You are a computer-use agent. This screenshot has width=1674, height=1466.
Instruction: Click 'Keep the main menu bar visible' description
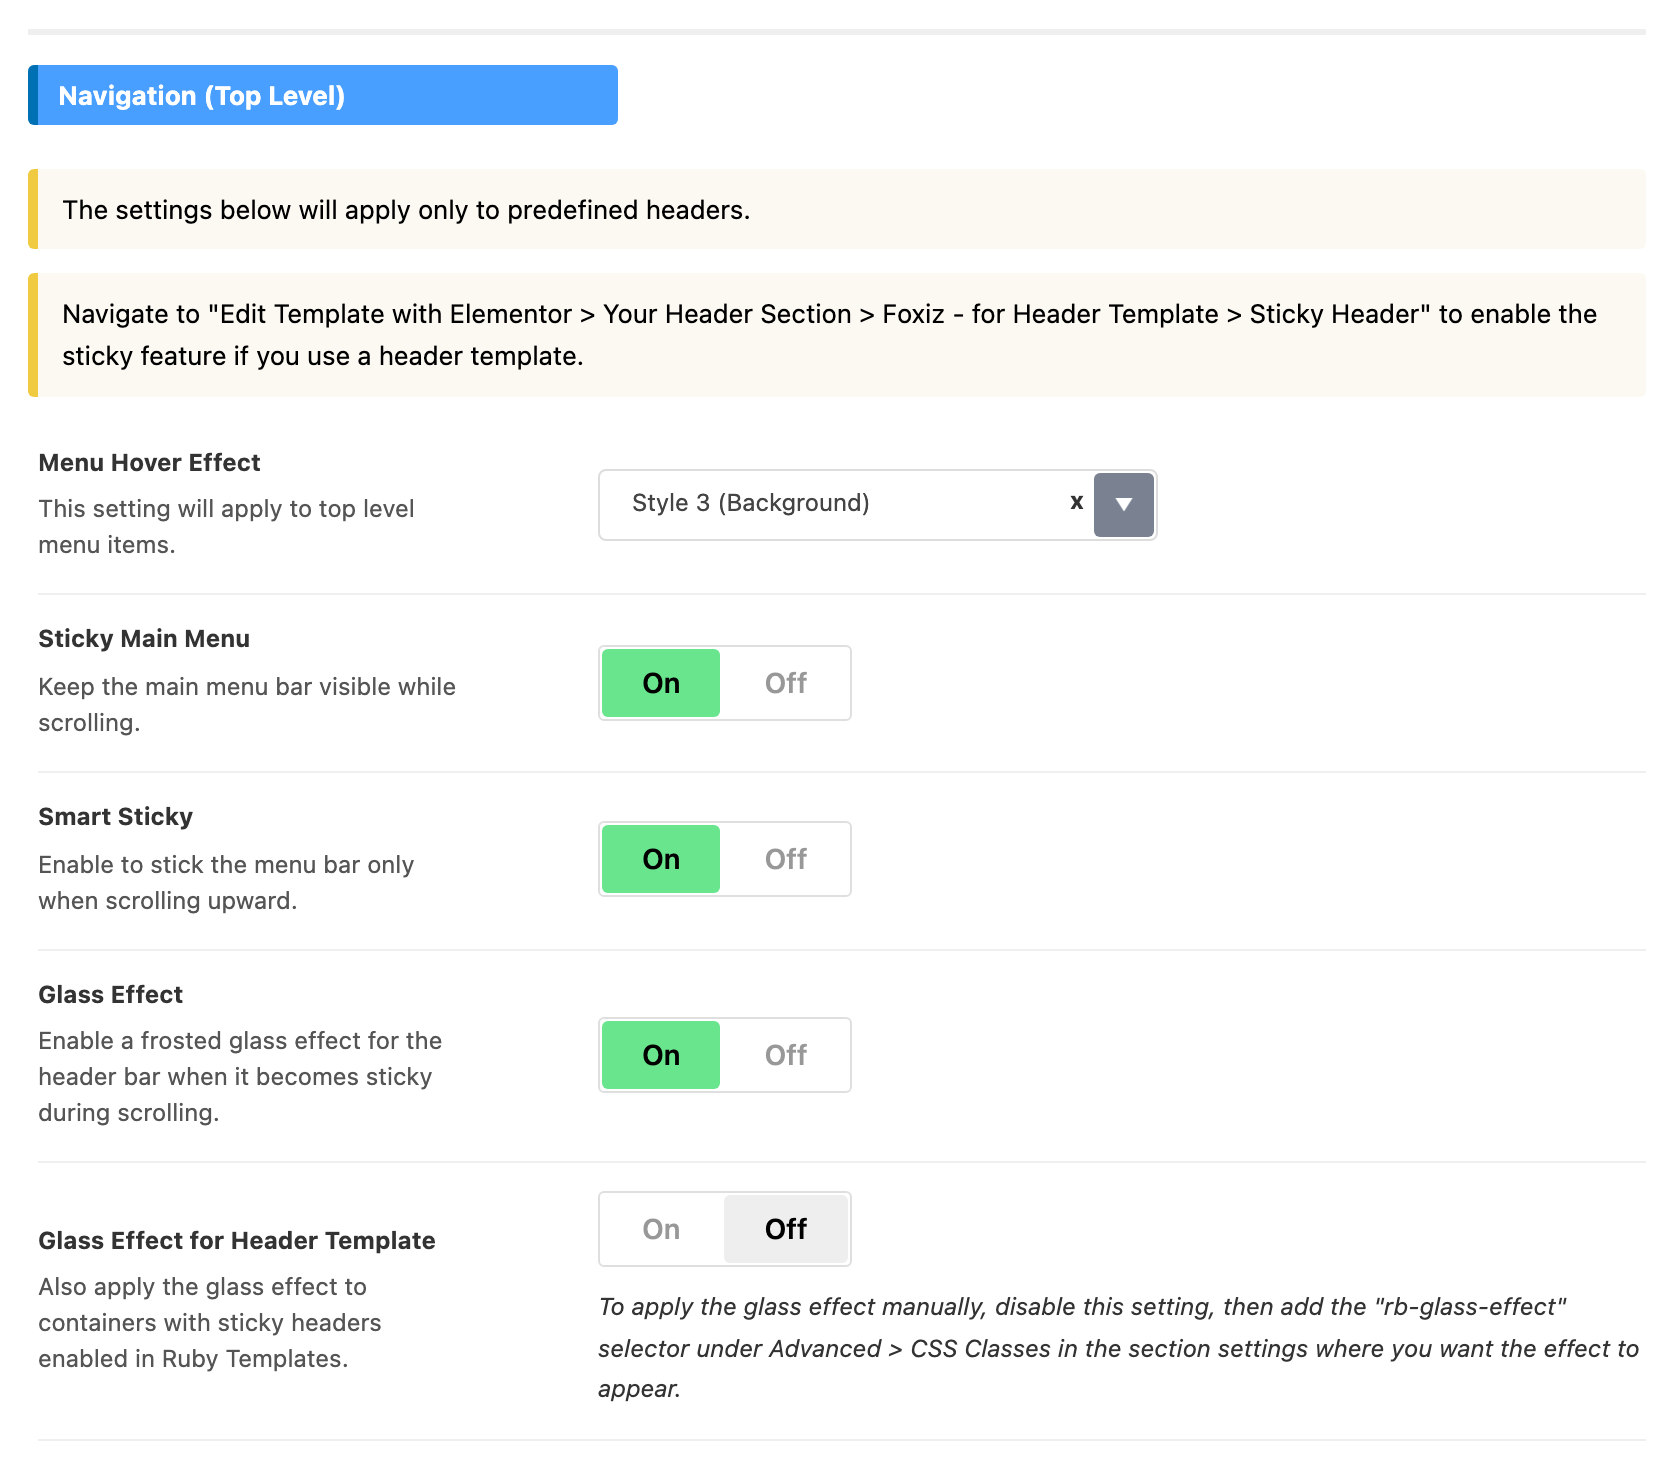pyautogui.click(x=247, y=704)
